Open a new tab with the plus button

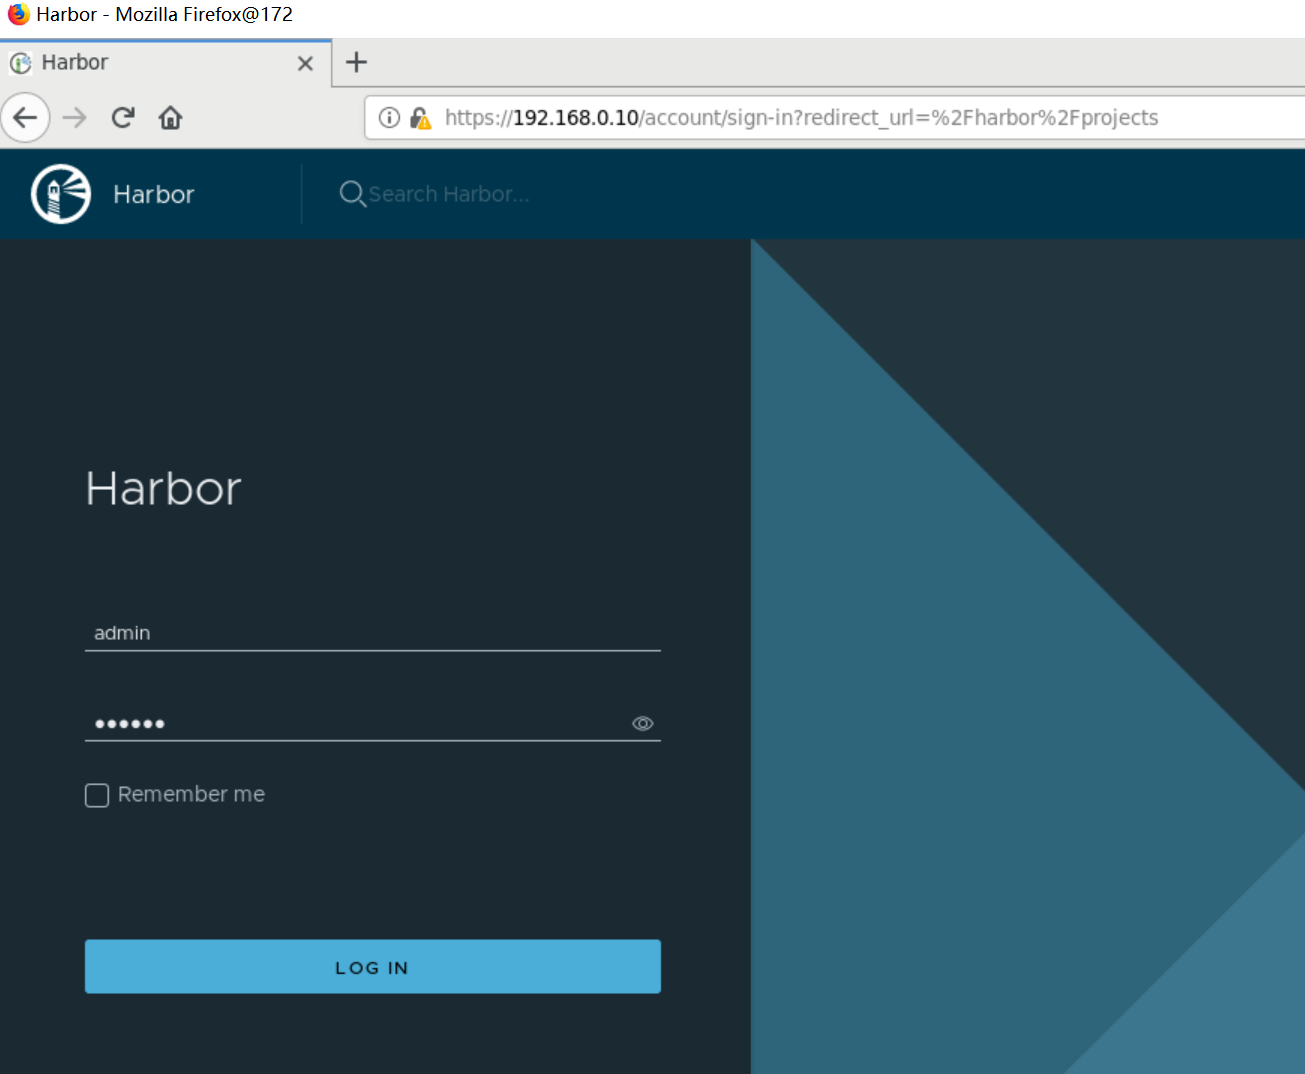(356, 62)
